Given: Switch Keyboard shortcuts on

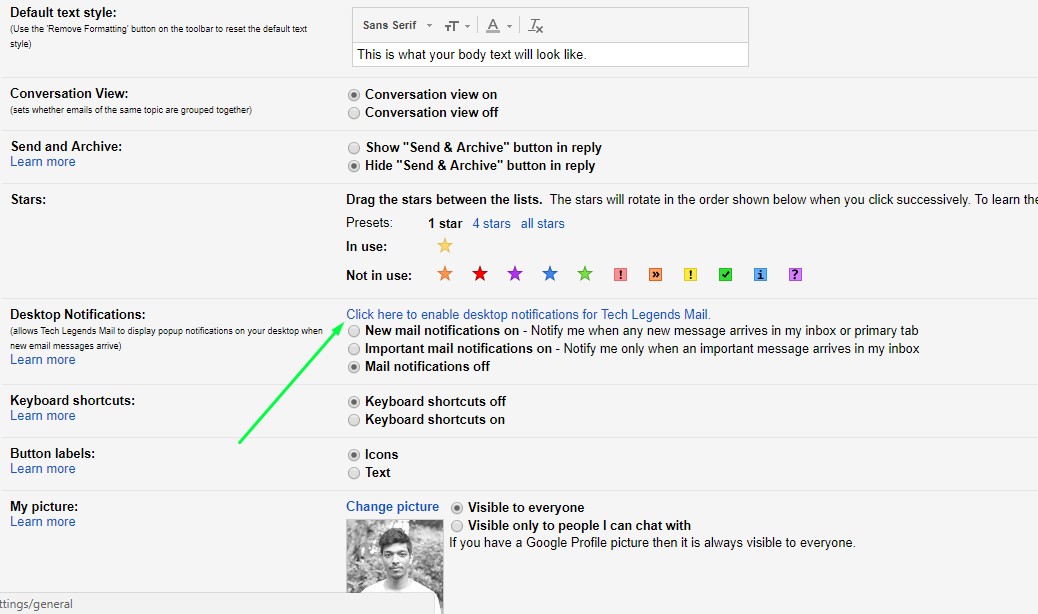Looking at the screenshot, I should point(353,420).
